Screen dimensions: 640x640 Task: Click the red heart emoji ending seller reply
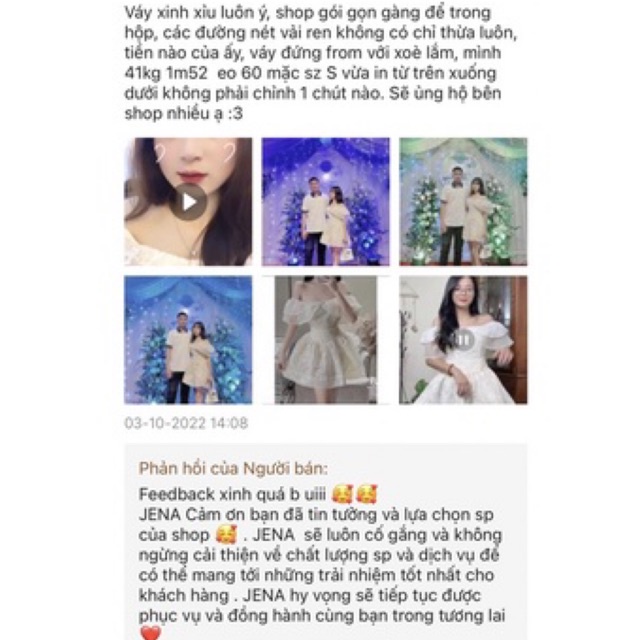click(151, 633)
